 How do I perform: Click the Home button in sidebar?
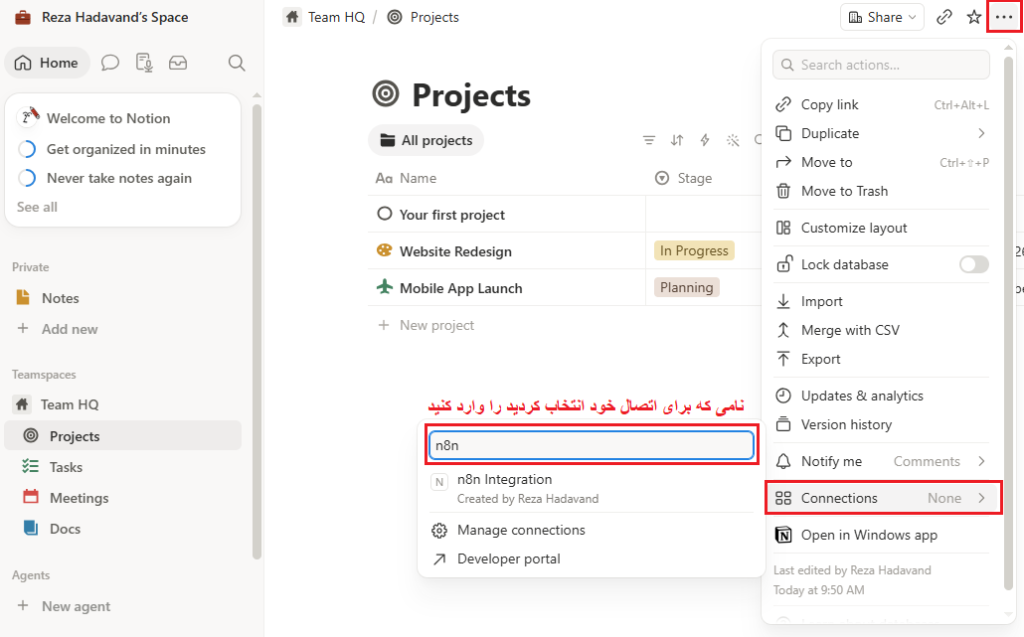(x=47, y=63)
